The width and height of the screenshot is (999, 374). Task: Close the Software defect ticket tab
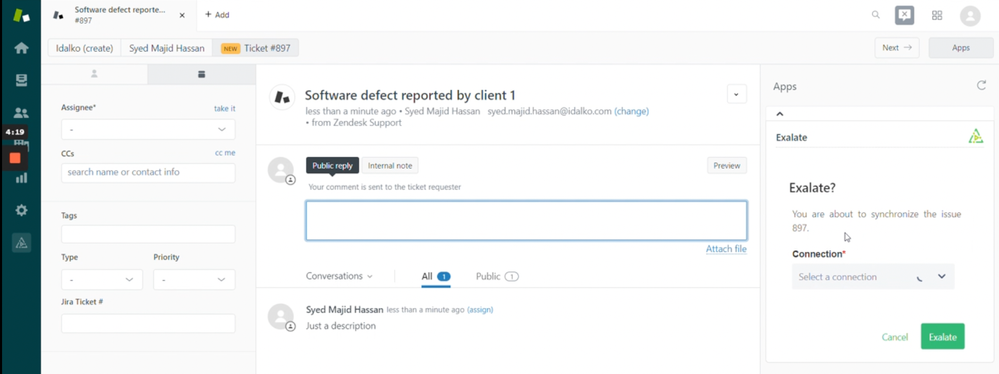182,15
